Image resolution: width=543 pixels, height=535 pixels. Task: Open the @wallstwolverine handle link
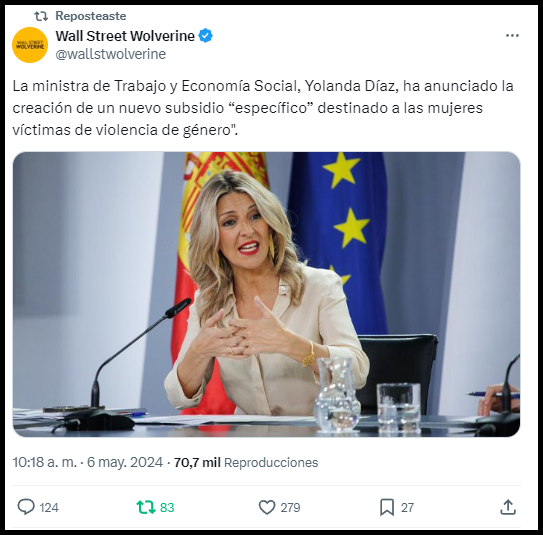110,54
